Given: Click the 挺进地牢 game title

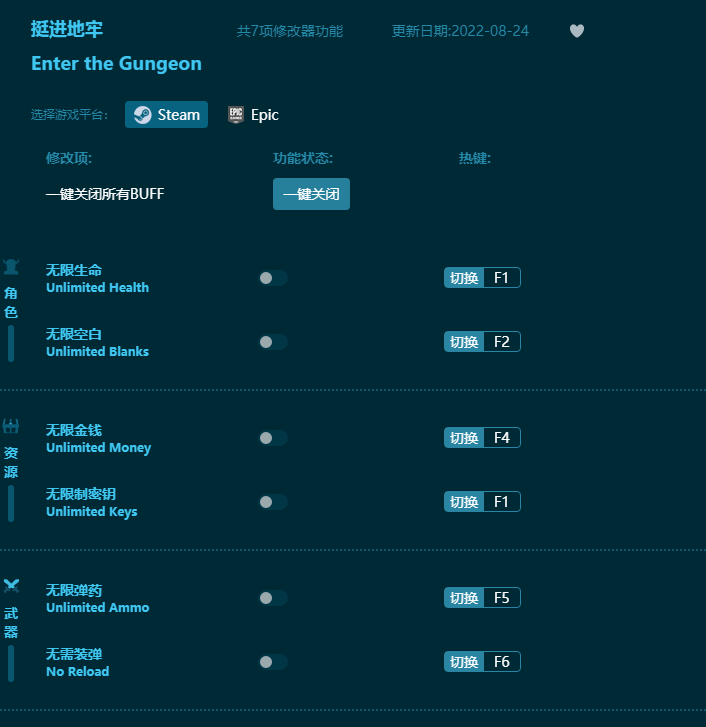Looking at the screenshot, I should click(x=67, y=29).
